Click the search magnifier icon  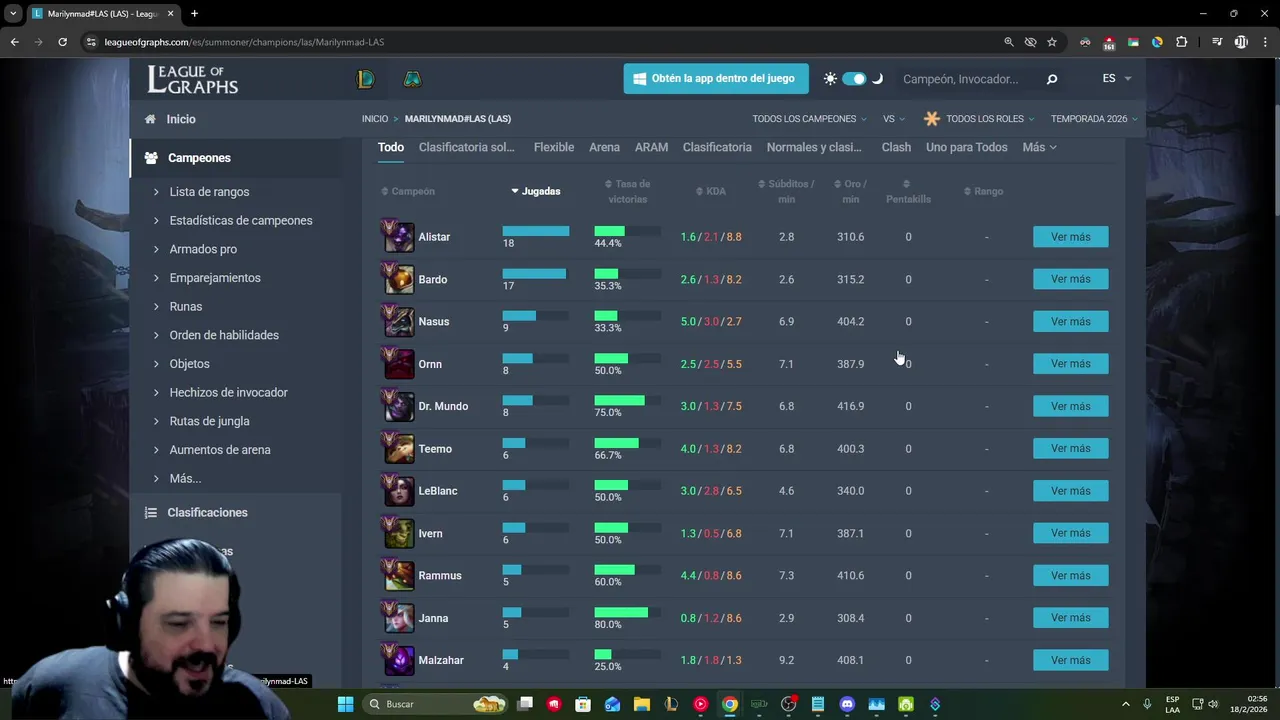tap(1052, 79)
